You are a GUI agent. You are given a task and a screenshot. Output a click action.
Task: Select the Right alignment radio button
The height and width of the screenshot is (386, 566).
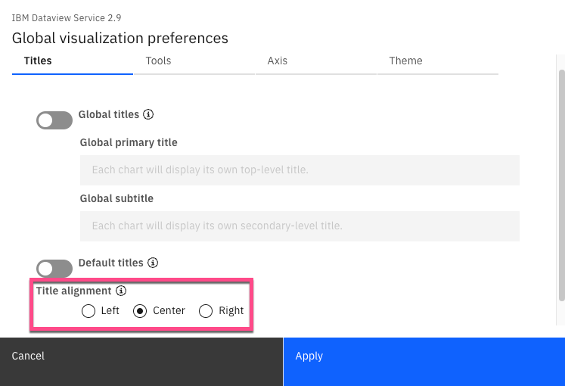click(206, 311)
